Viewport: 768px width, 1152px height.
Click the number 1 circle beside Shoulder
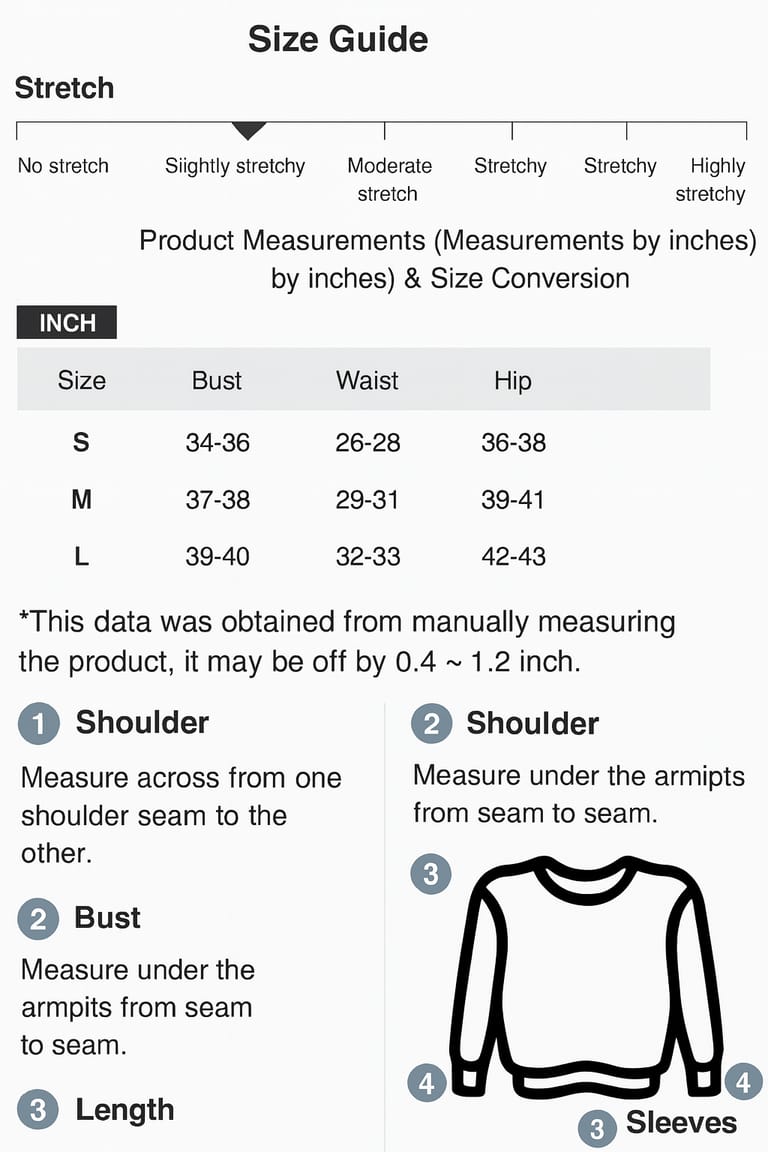tap(38, 723)
